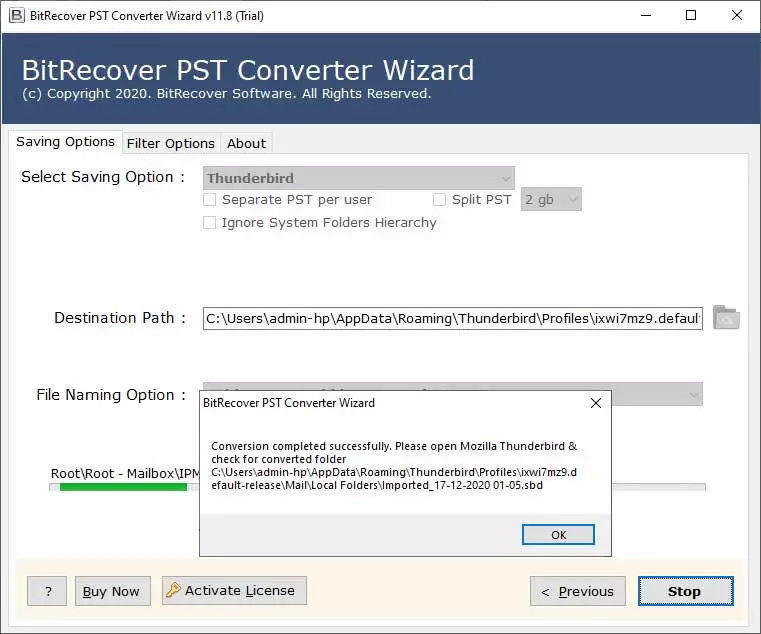Enable Separate PST per user checkbox

(x=210, y=200)
